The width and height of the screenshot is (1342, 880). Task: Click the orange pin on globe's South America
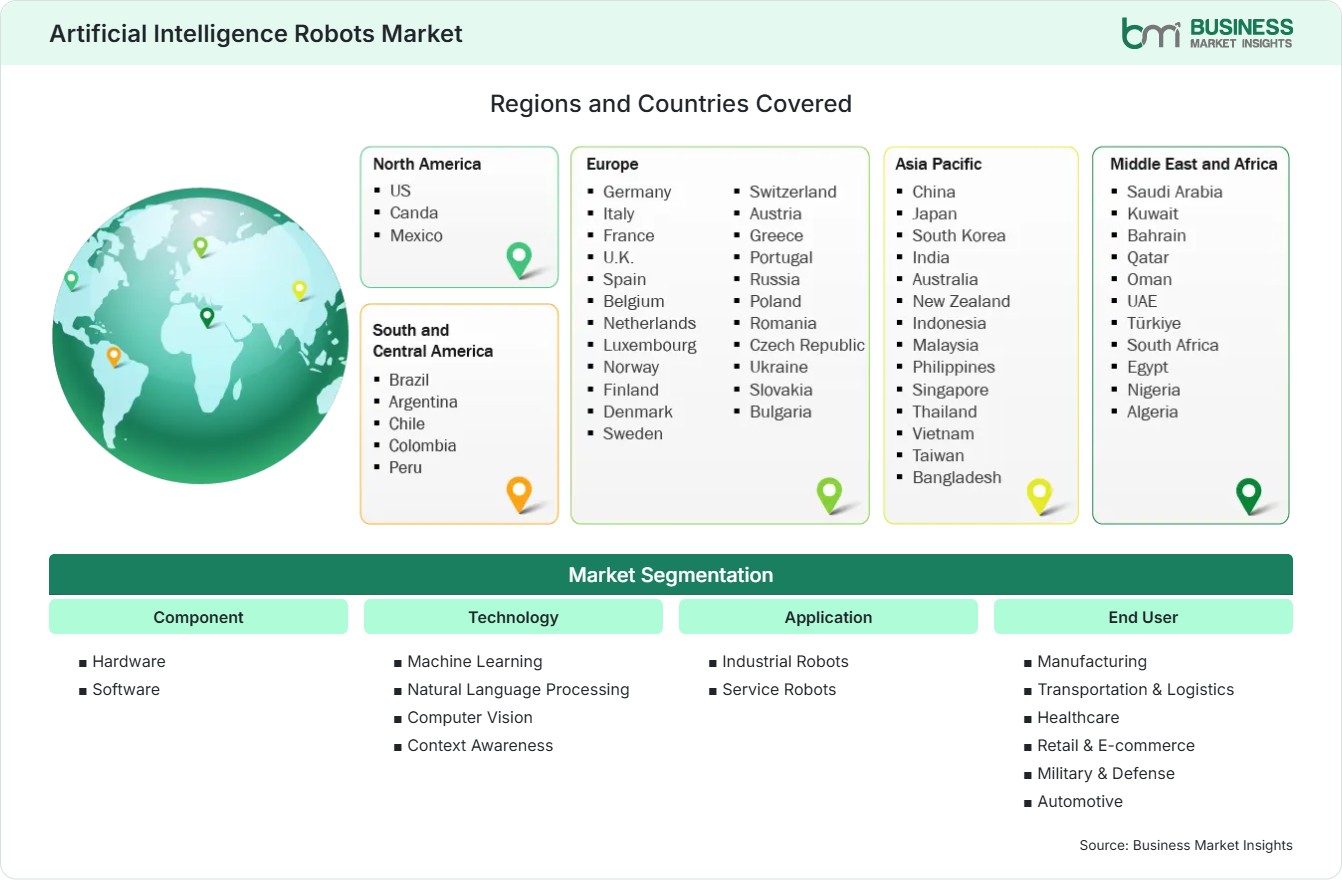114,356
